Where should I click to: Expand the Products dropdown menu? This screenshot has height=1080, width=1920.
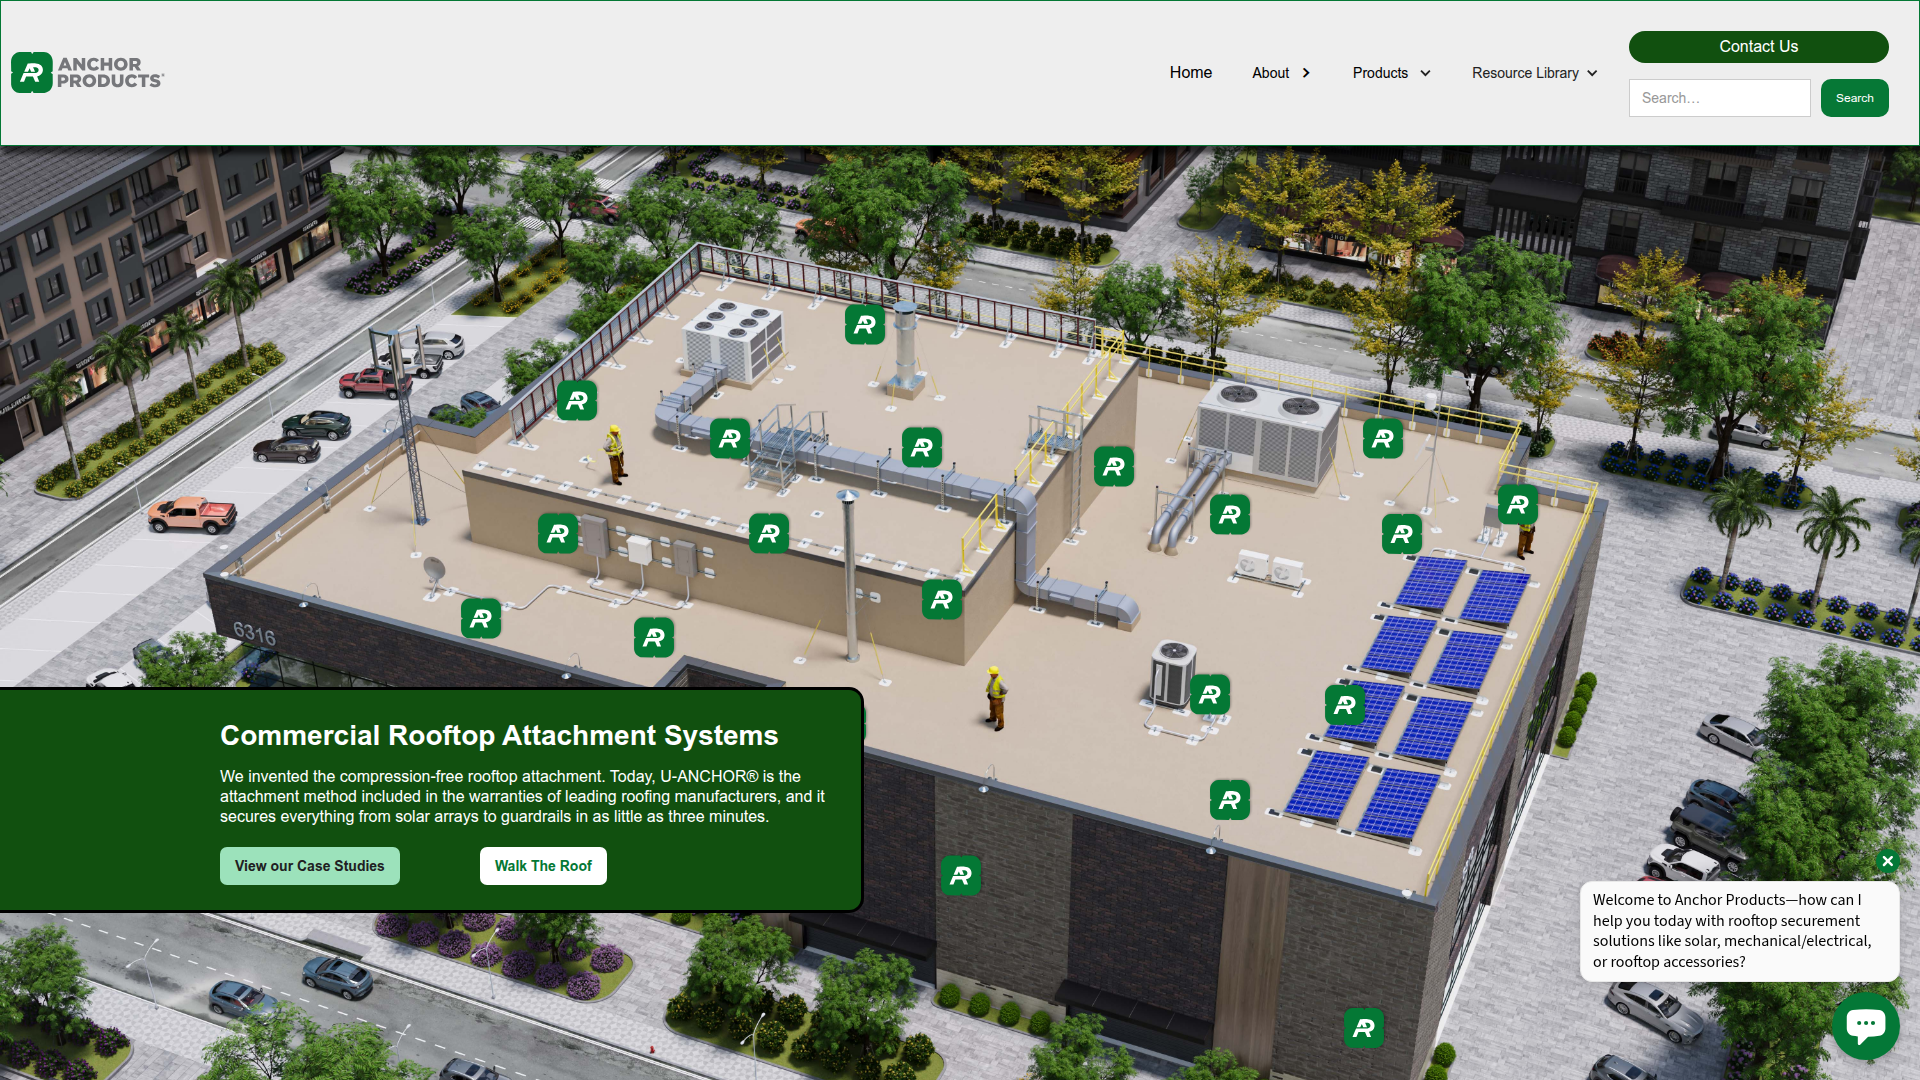tap(1392, 73)
